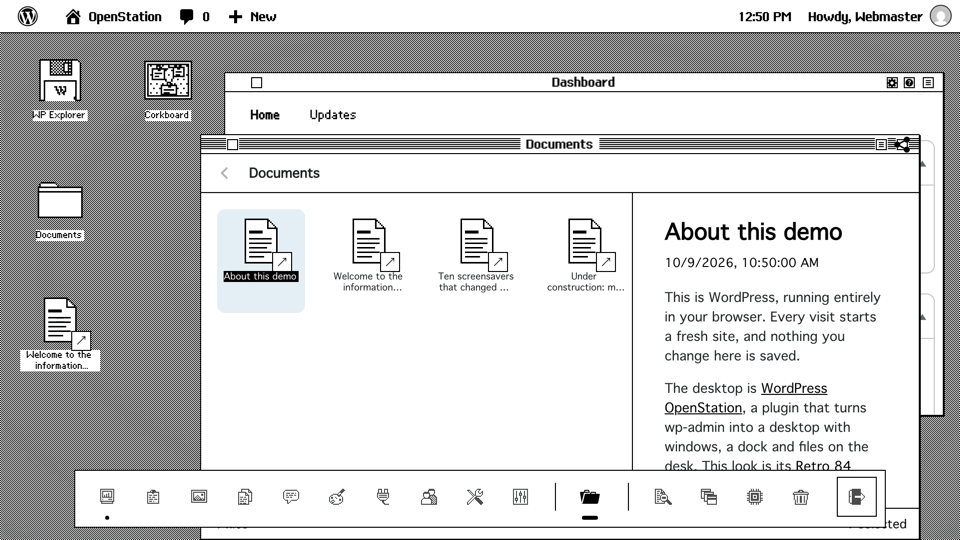This screenshot has width=960, height=540.
Task: Click the lines icon in Dashboard title bar
Action: point(928,83)
